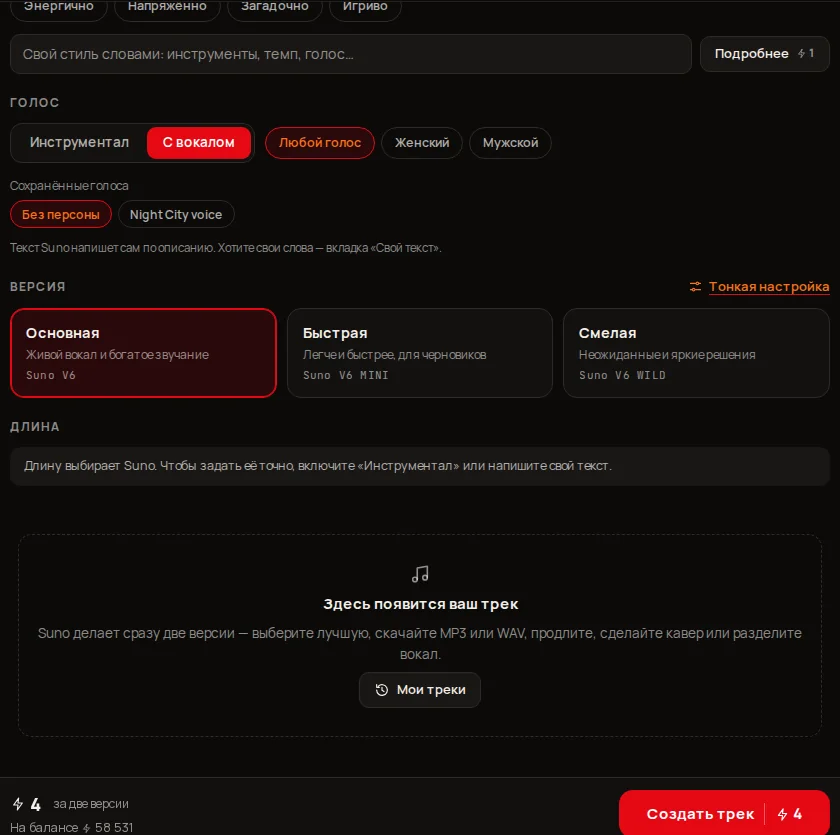Viewport: 840px width, 835px height.
Task: Click the heading "Здесь появится ваш трек"
Action: (x=421, y=604)
